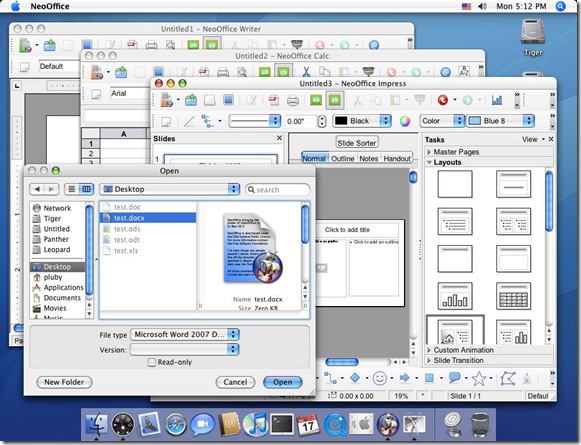Screen dimensions: 581x445
Task: Open Safari from the Dock
Action: pos(176,425)
